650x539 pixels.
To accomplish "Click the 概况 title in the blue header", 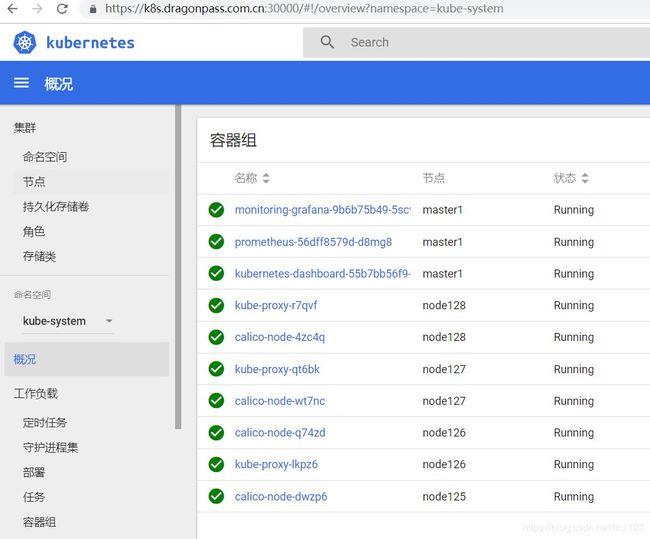I will point(58,84).
